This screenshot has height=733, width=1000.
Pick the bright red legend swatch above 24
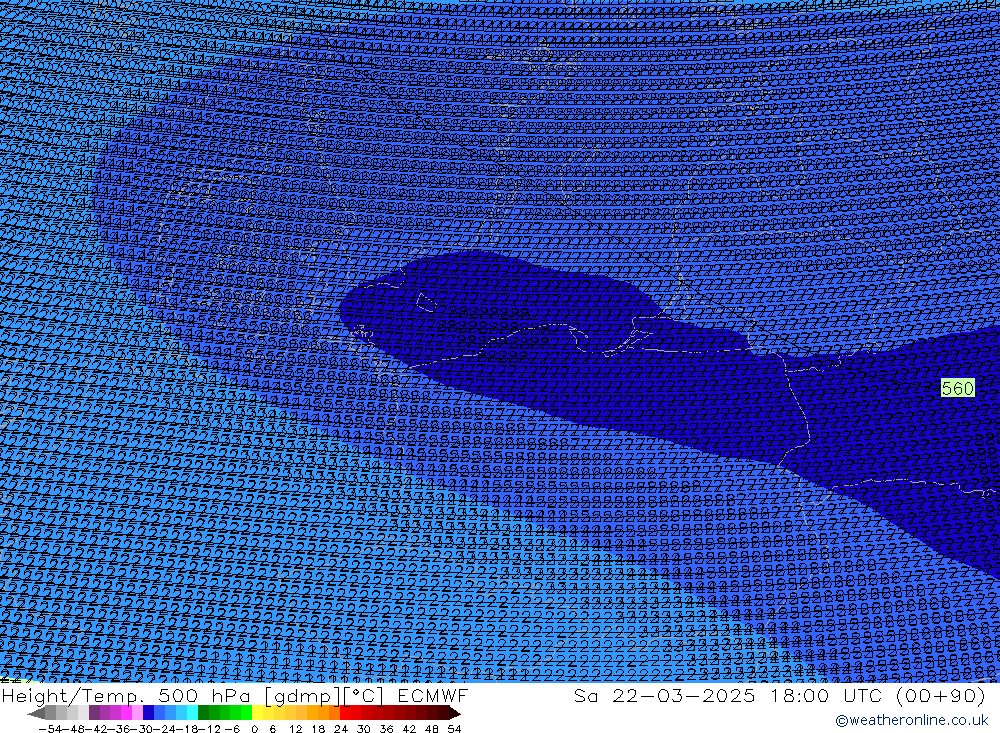click(345, 713)
